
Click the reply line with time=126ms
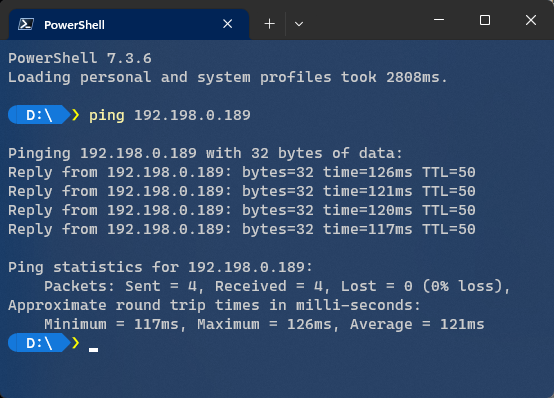242,173
